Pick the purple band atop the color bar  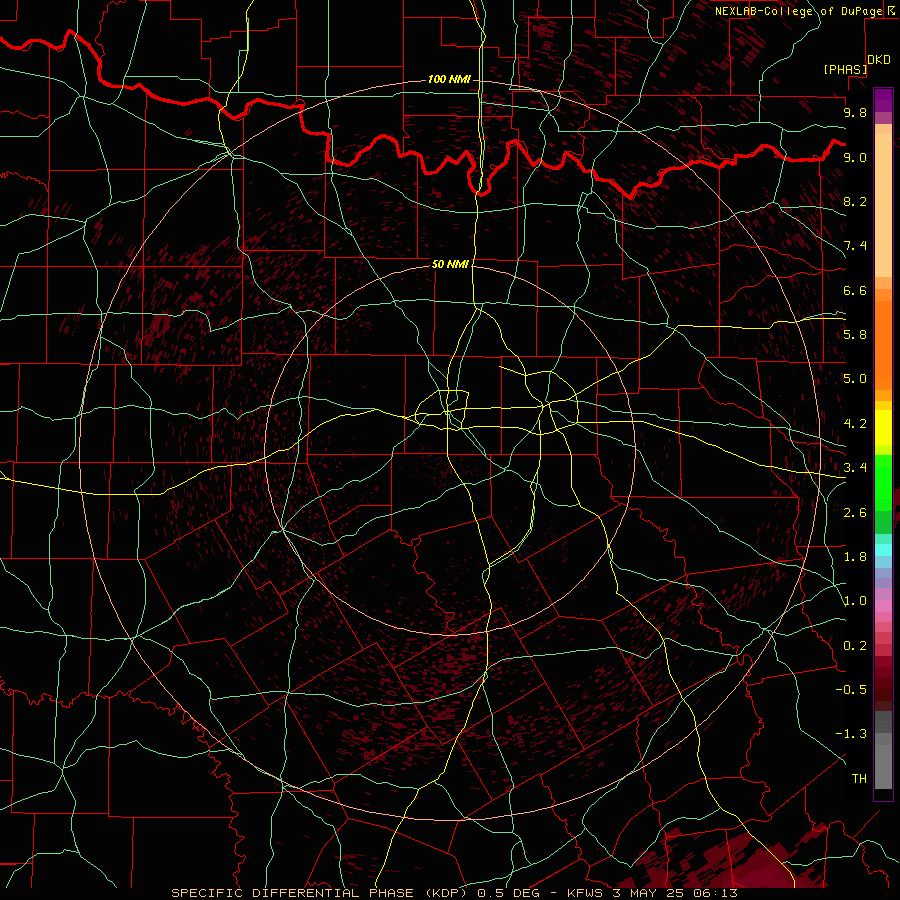click(x=883, y=100)
